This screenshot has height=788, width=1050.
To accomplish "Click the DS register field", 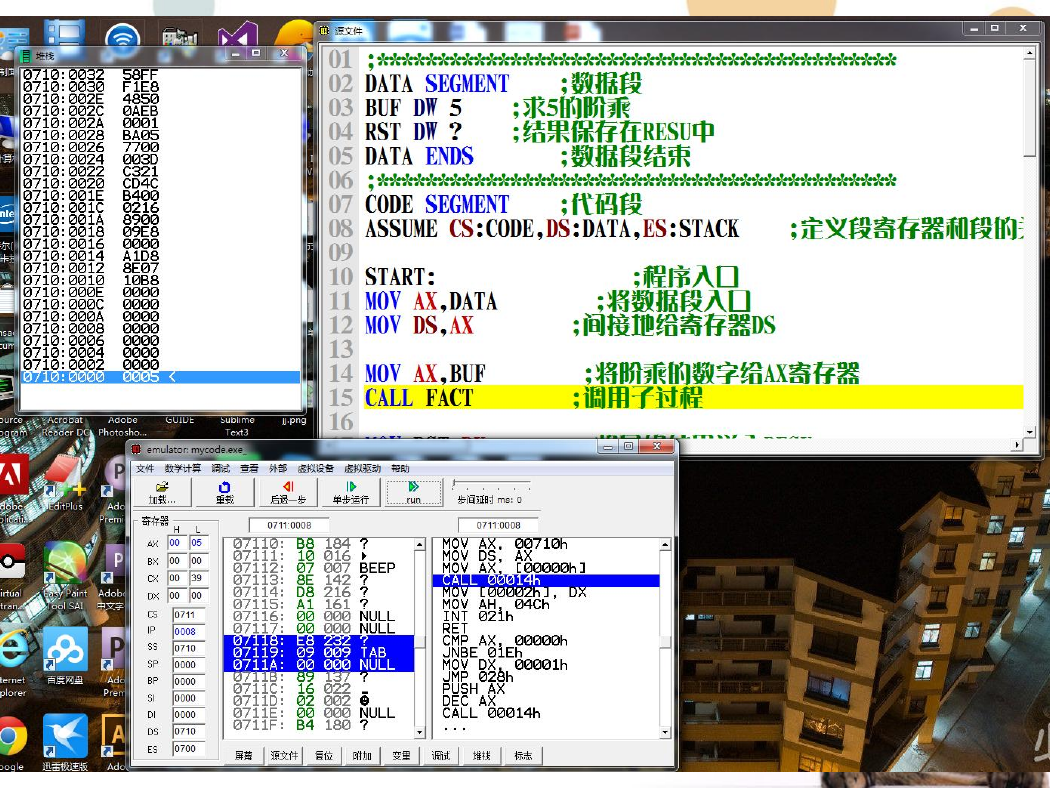I will tap(188, 732).
